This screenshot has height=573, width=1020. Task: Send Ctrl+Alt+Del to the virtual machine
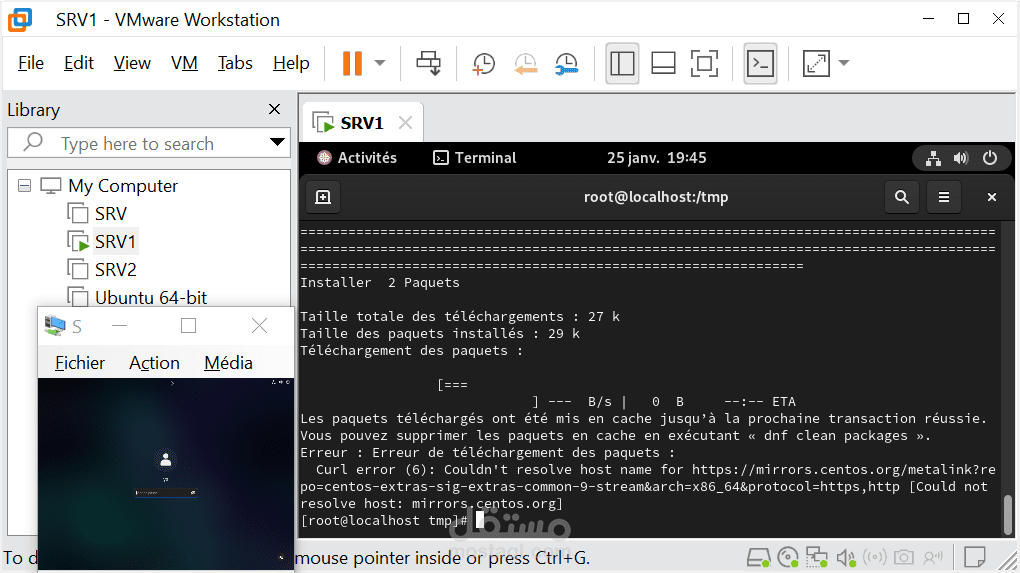coord(429,63)
